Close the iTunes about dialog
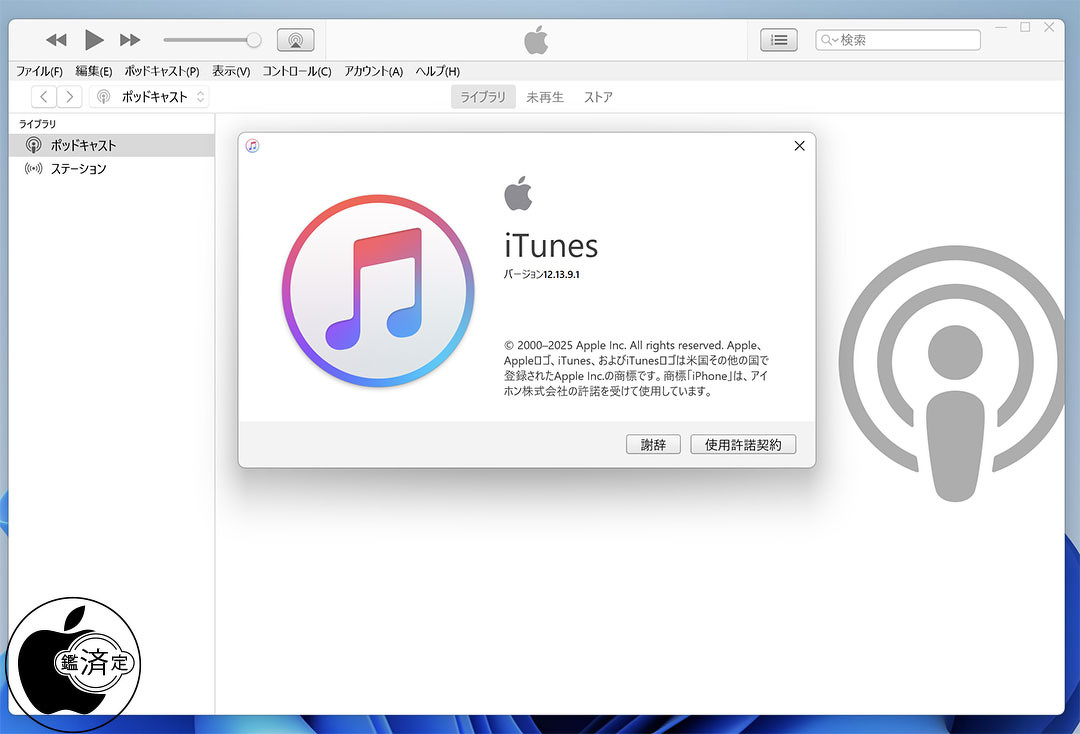 (799, 146)
